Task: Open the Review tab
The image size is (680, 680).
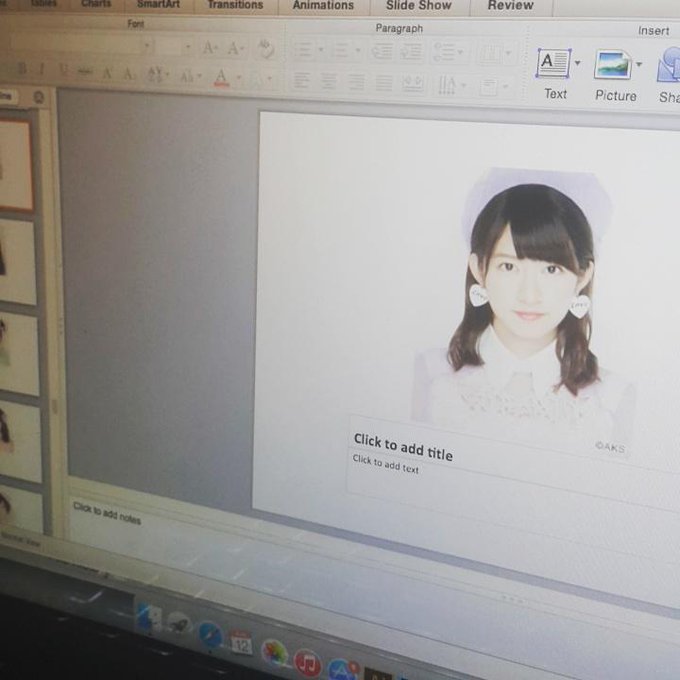Action: pos(510,5)
